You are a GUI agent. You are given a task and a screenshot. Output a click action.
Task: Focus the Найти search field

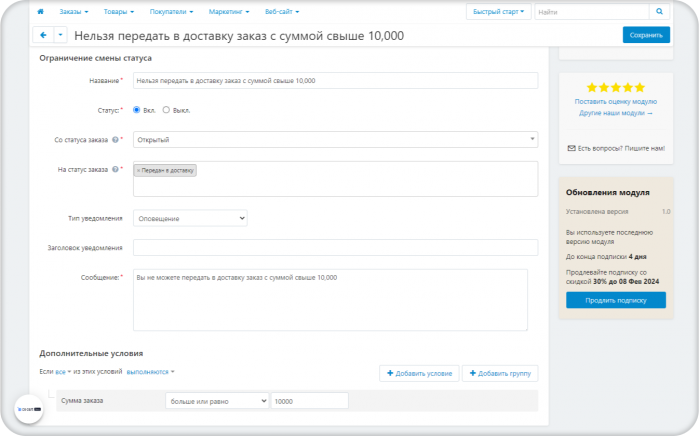click(x=592, y=12)
